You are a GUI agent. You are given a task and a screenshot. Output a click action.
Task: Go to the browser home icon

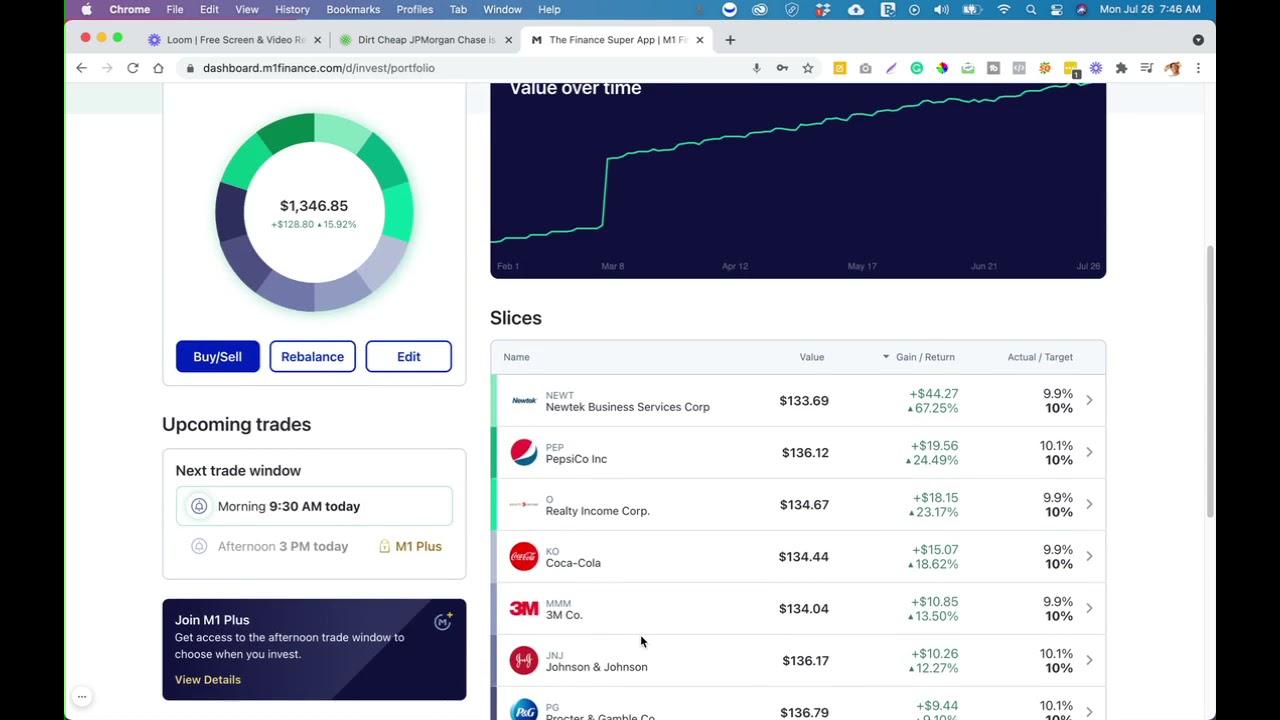point(158,68)
